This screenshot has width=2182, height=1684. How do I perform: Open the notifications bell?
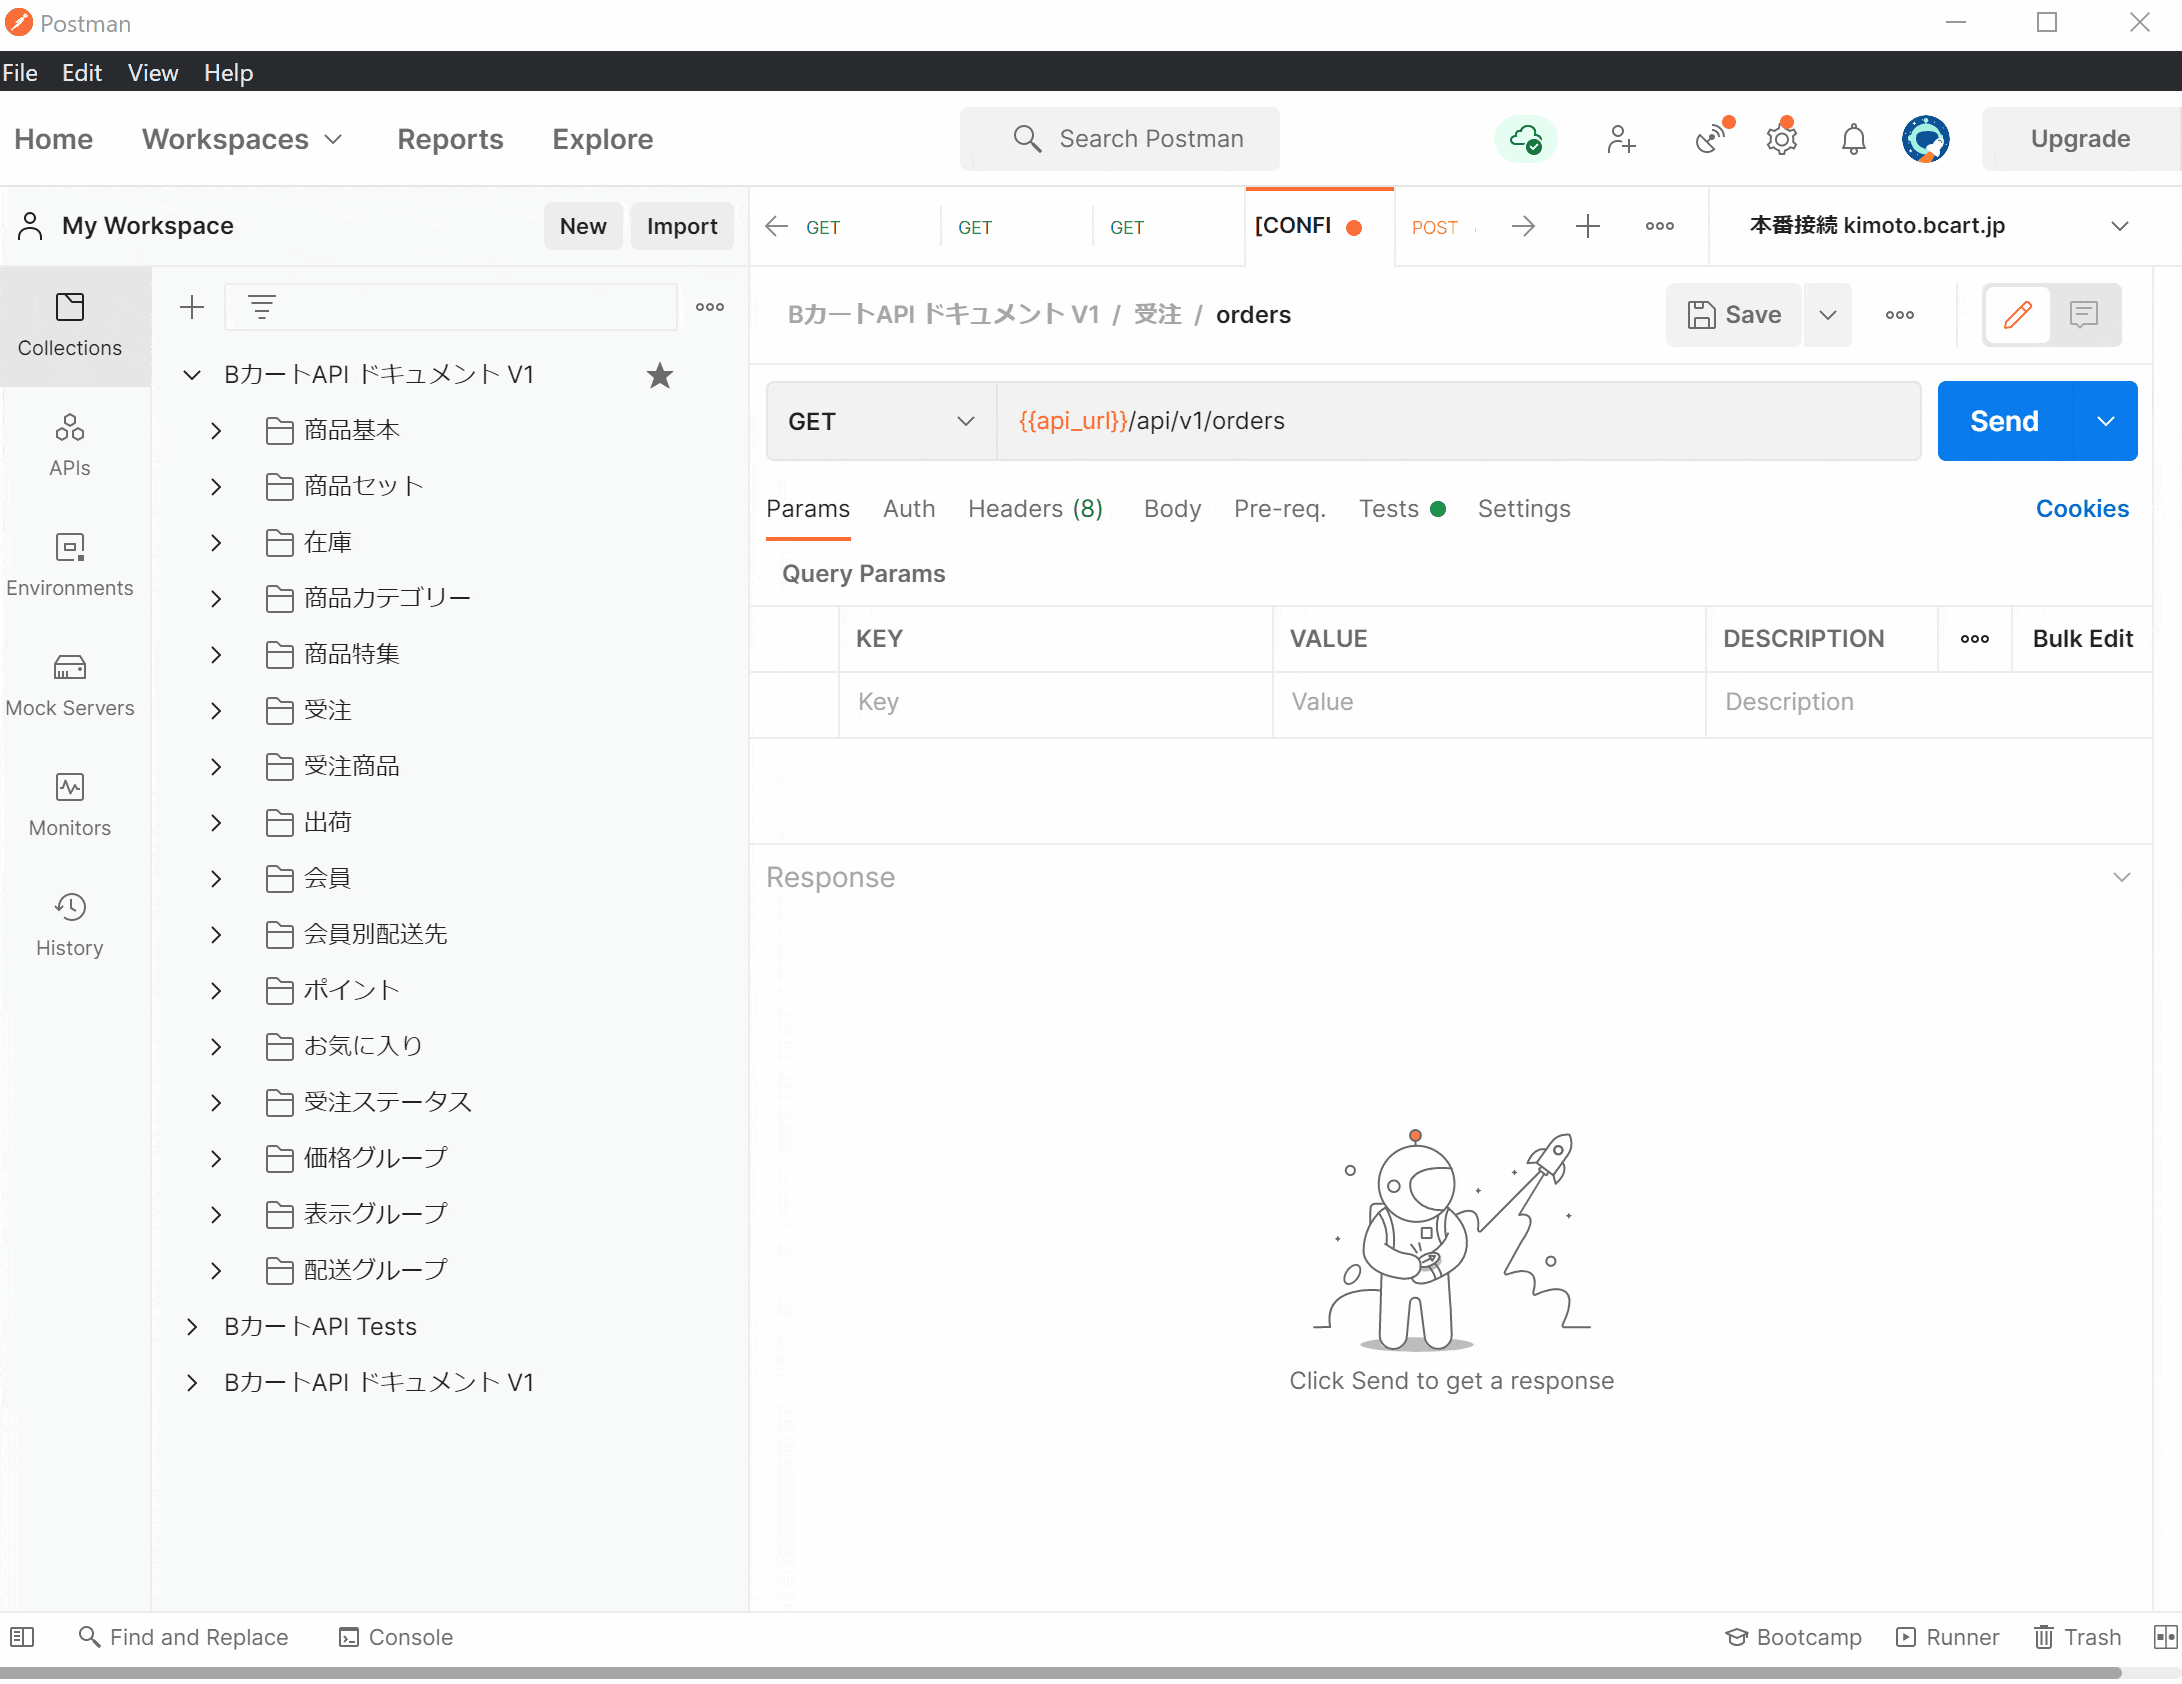1853,139
